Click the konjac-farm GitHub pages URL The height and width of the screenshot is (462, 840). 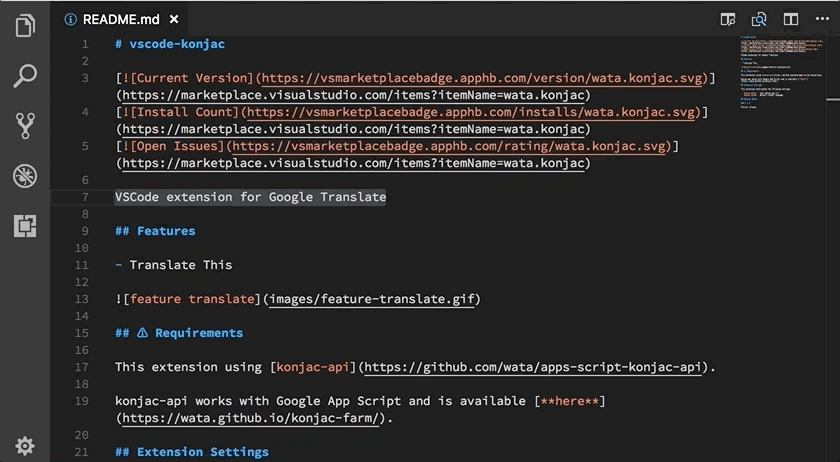(251, 418)
